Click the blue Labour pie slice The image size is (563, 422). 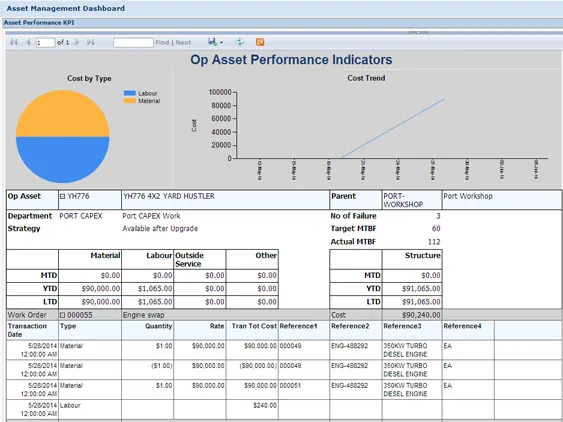pos(62,160)
